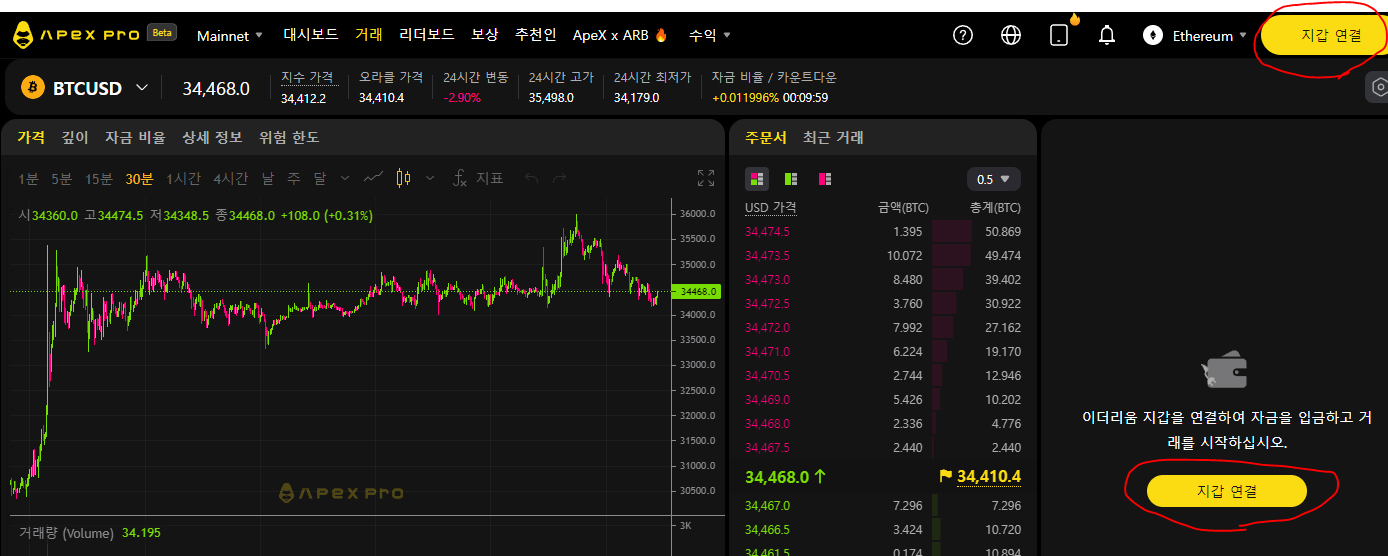Show combined buy and sell order book view
The width and height of the screenshot is (1388, 556).
757,179
